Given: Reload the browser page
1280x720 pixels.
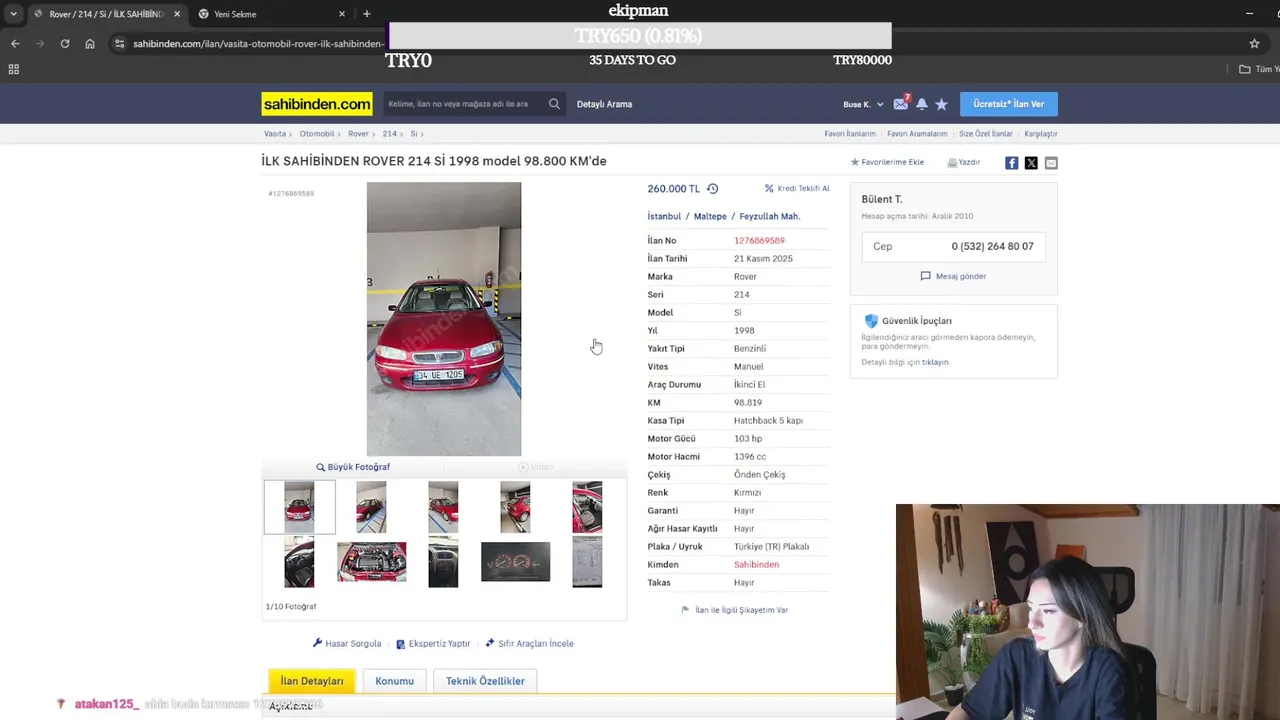Looking at the screenshot, I should [65, 44].
